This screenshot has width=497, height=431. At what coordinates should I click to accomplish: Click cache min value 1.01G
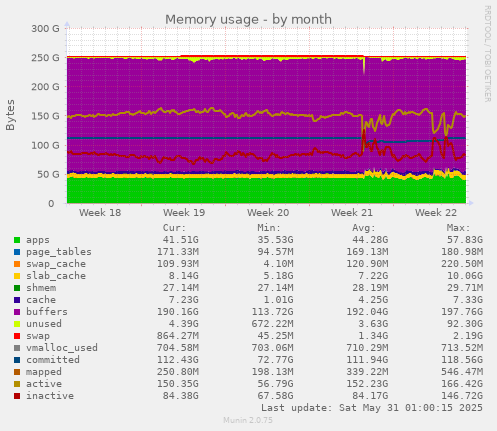(278, 300)
